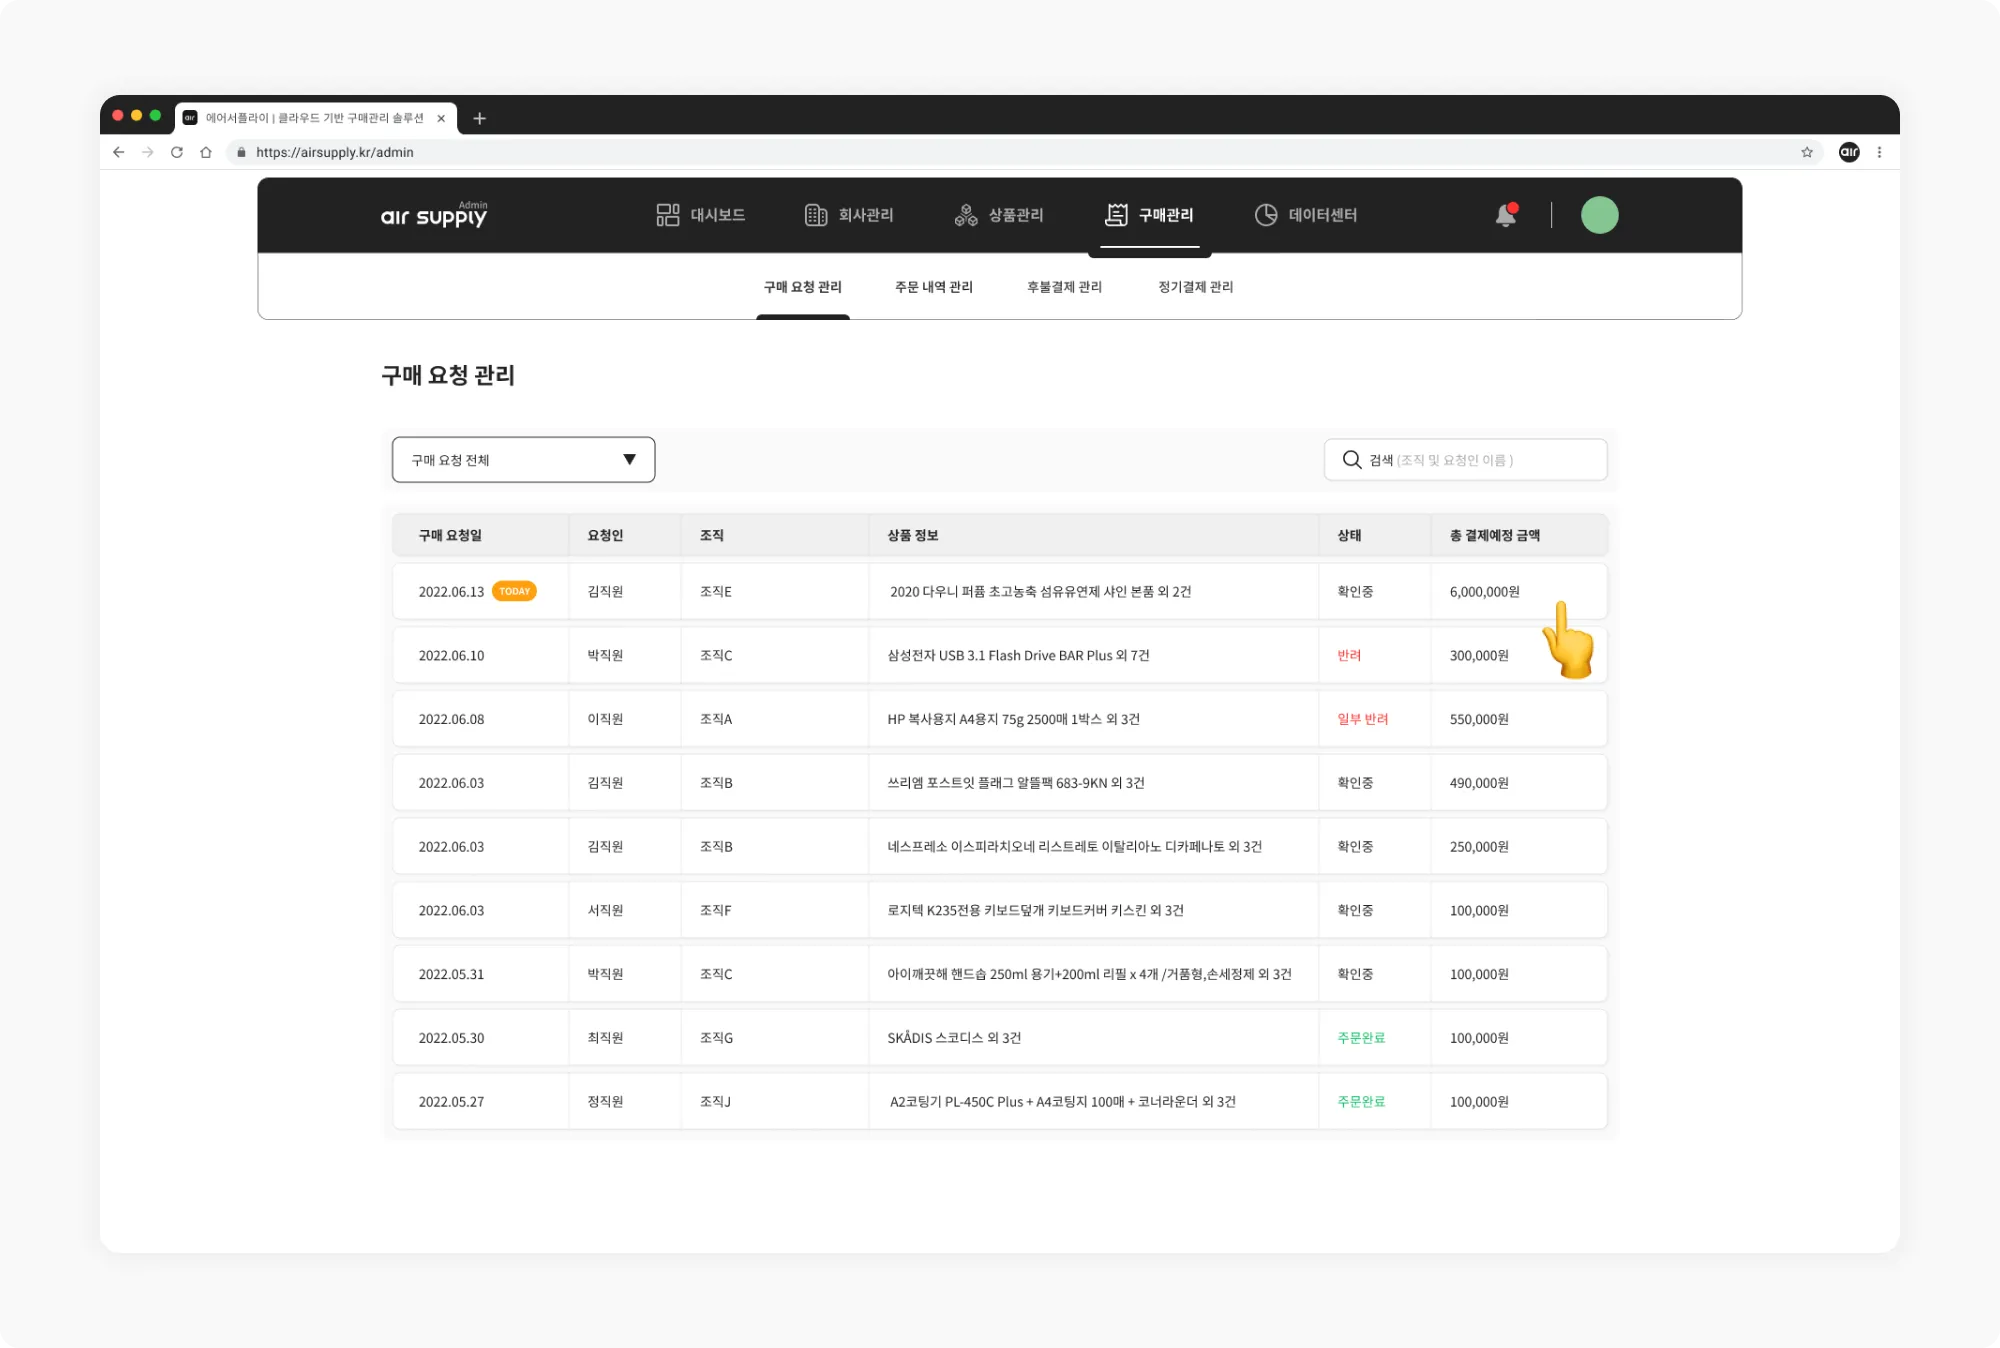Click the browser address bar URL

tap(335, 152)
